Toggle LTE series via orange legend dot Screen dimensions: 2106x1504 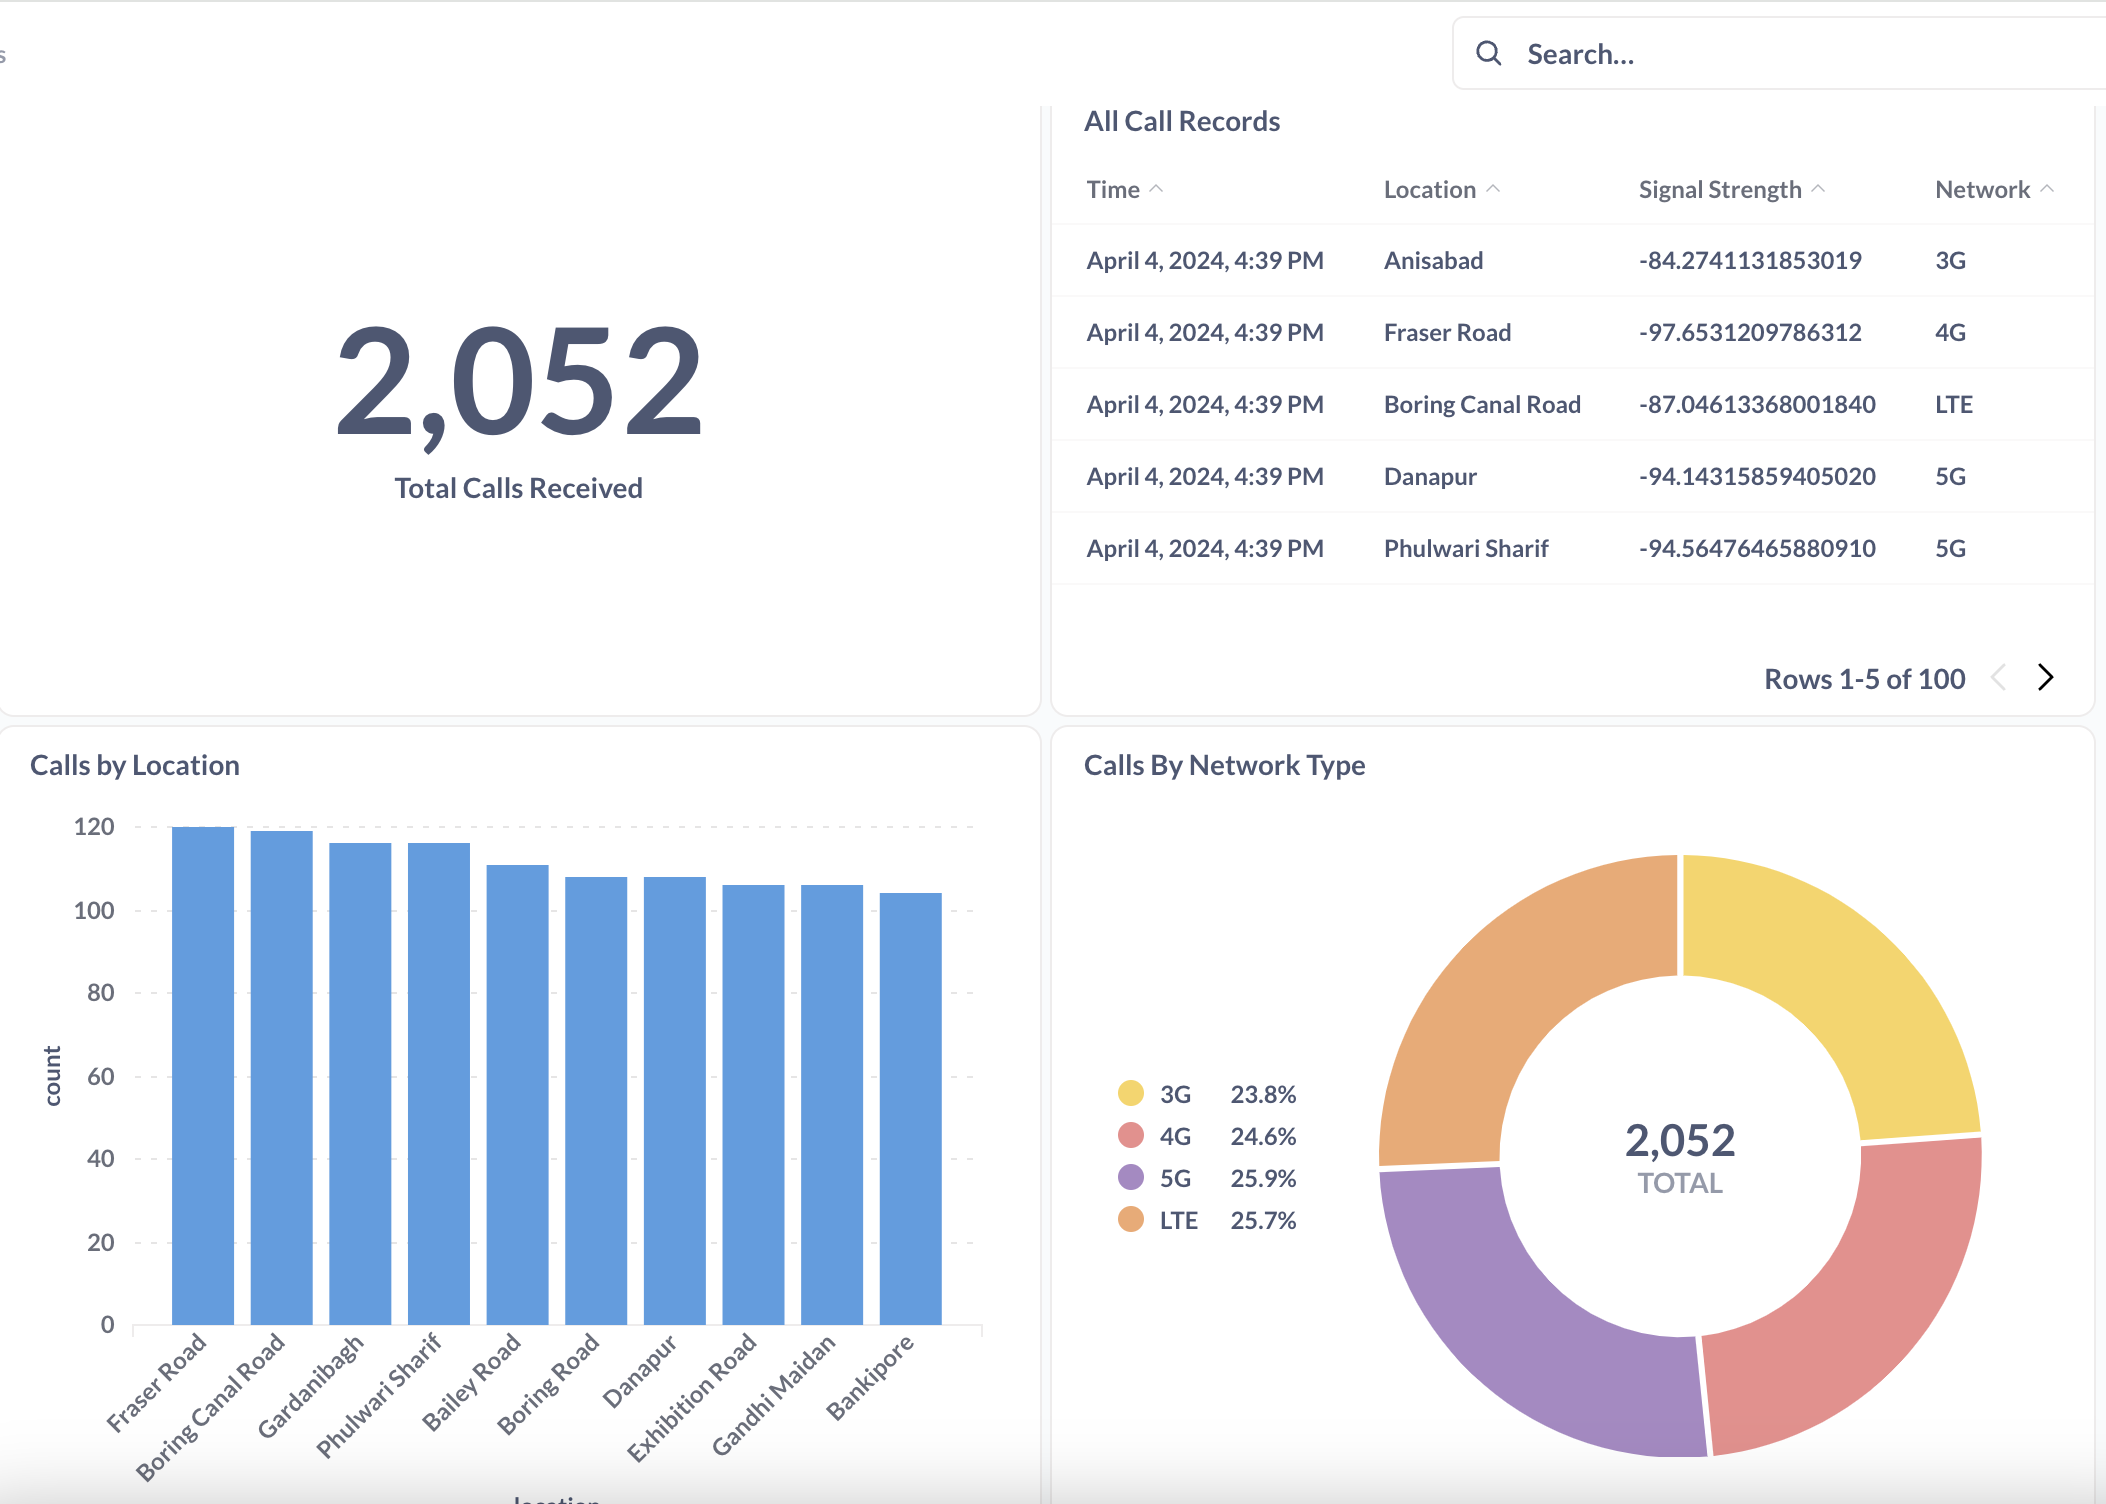pos(1130,1219)
